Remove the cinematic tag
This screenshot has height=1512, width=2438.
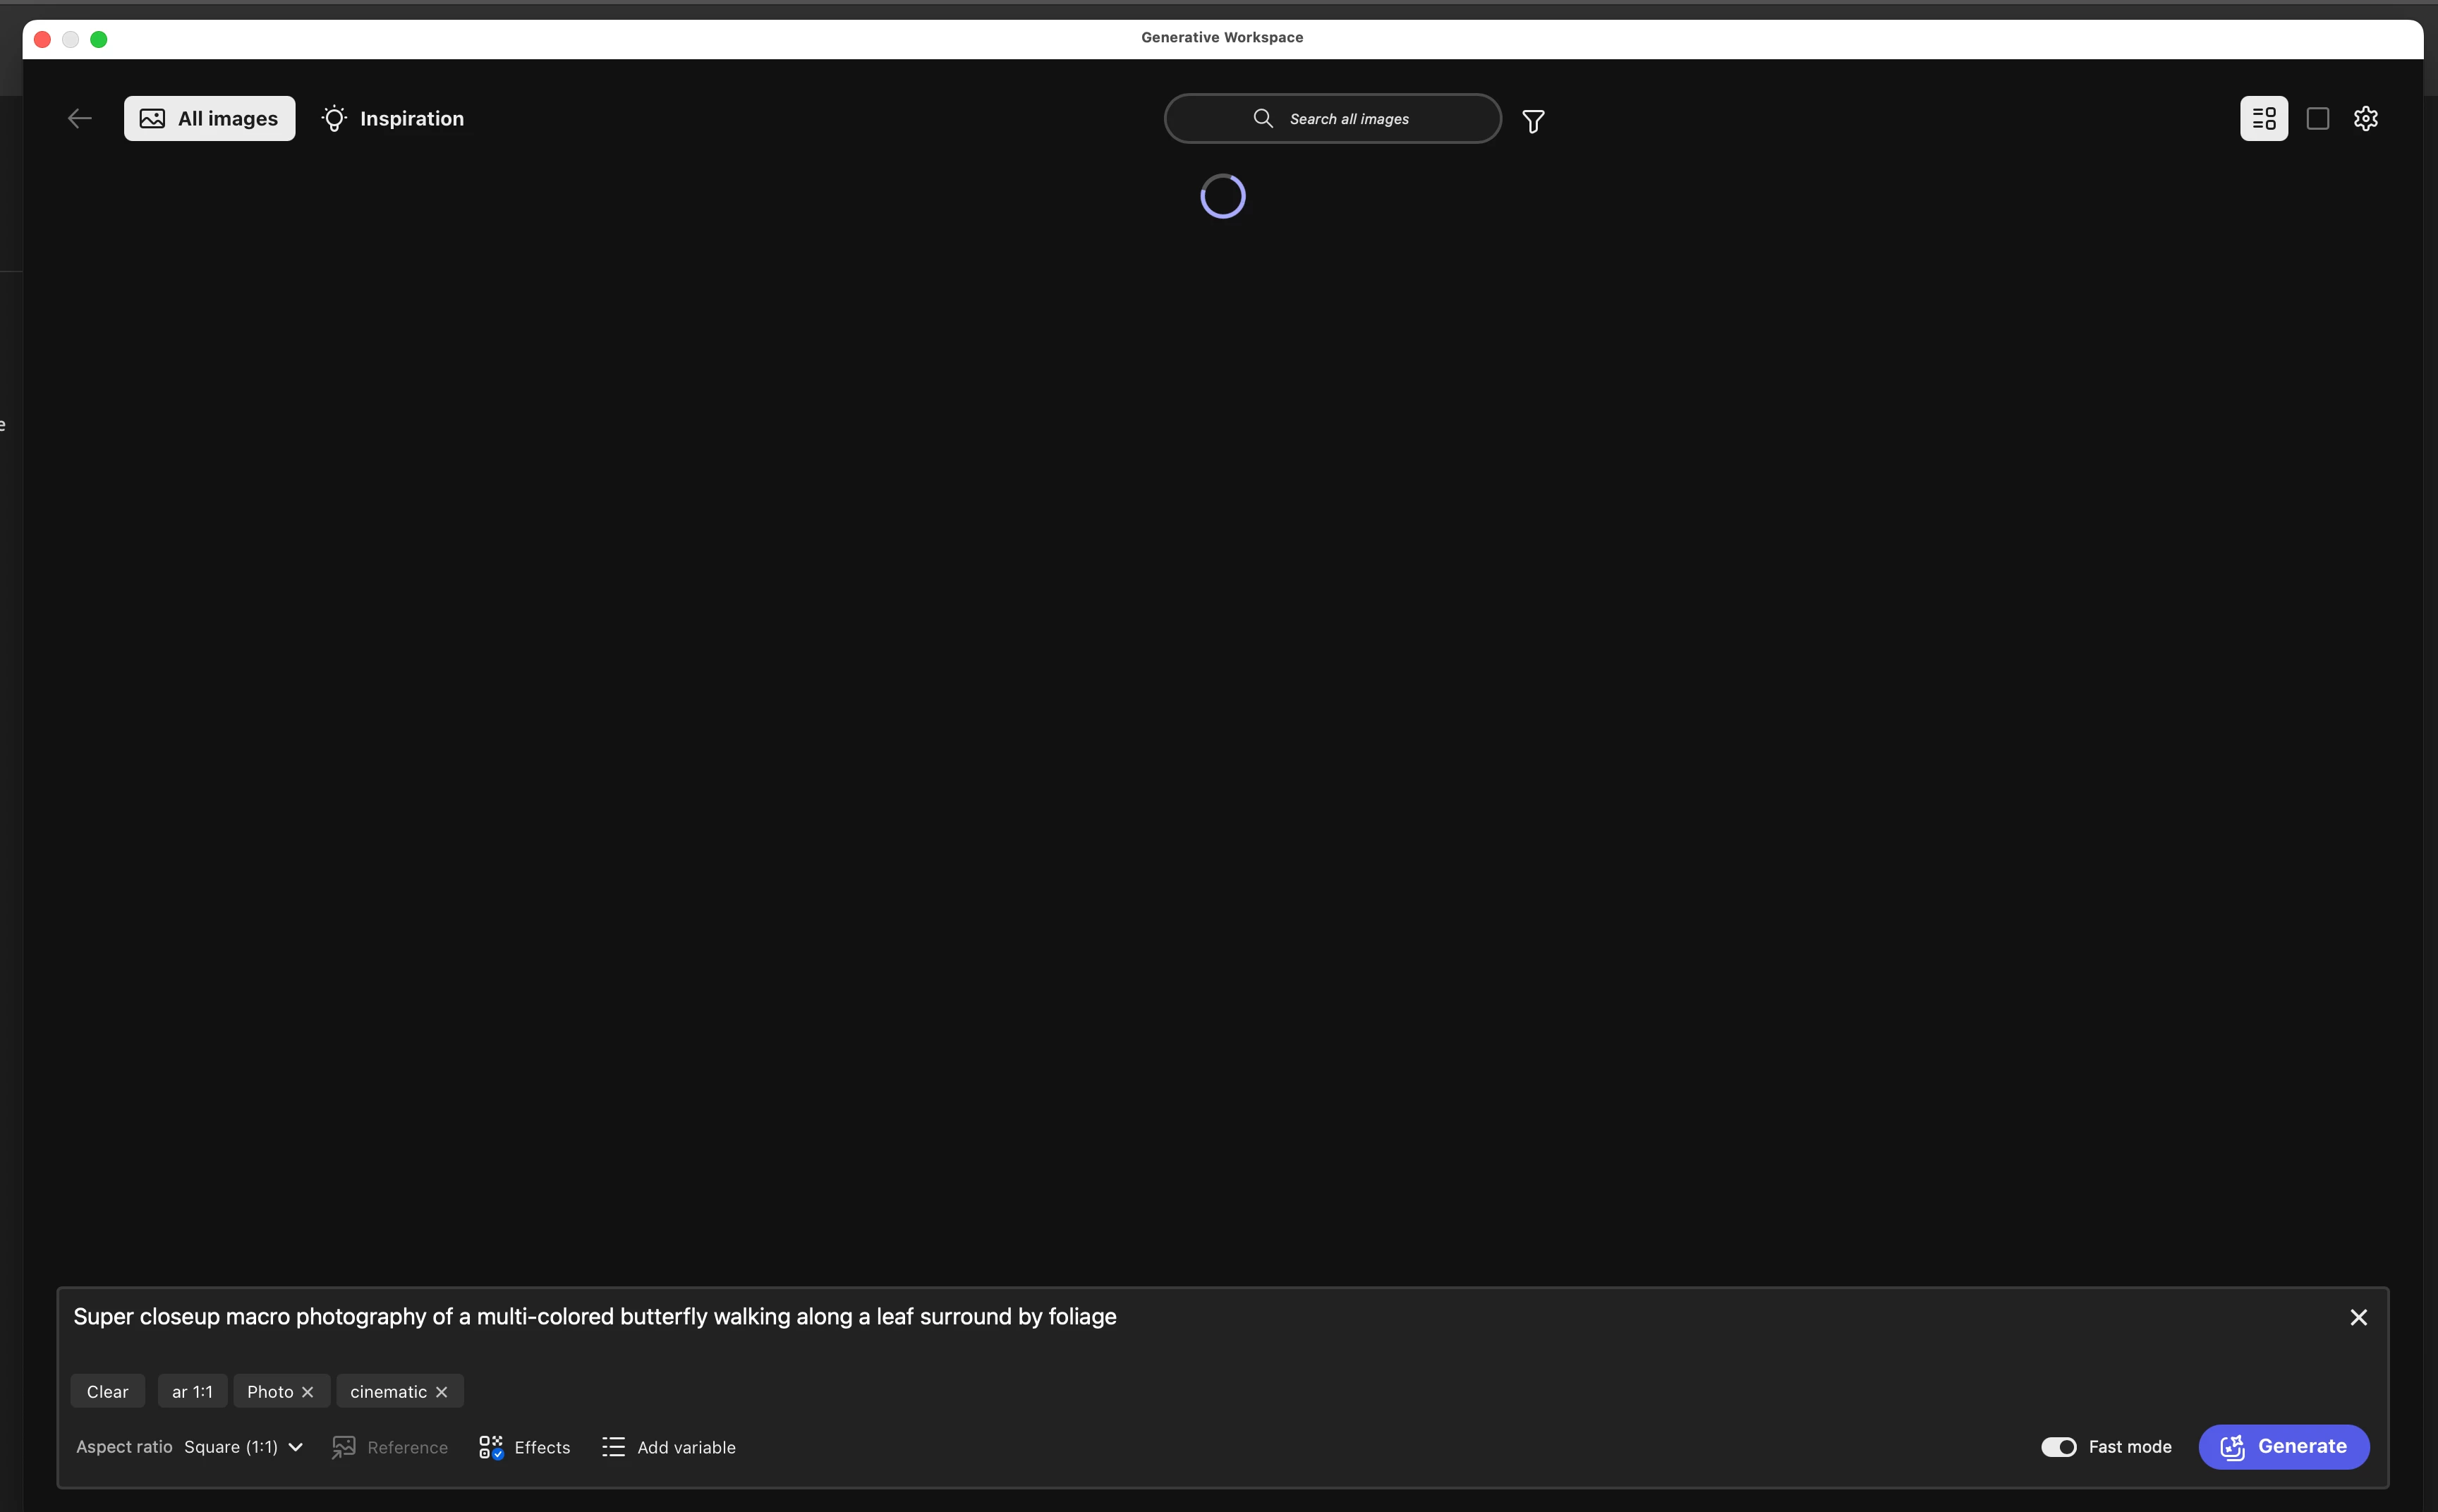(442, 1392)
